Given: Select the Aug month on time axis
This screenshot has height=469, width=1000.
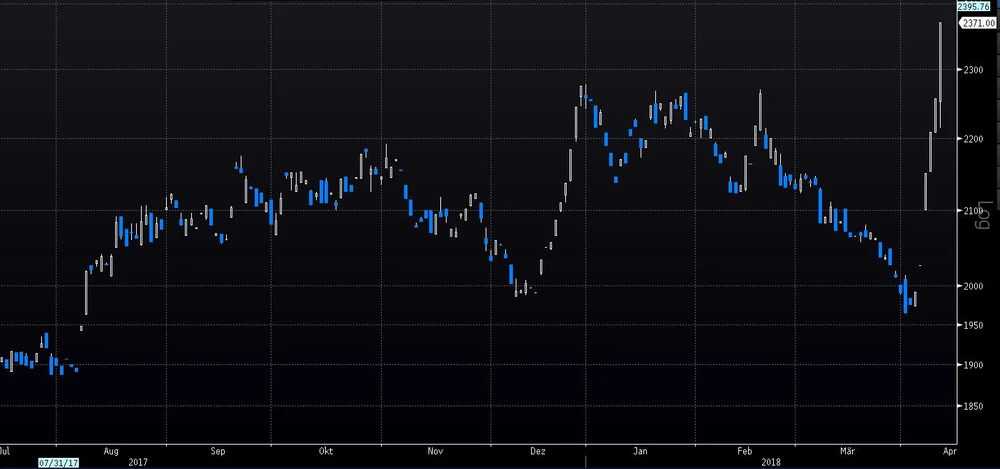Looking at the screenshot, I should [x=111, y=451].
